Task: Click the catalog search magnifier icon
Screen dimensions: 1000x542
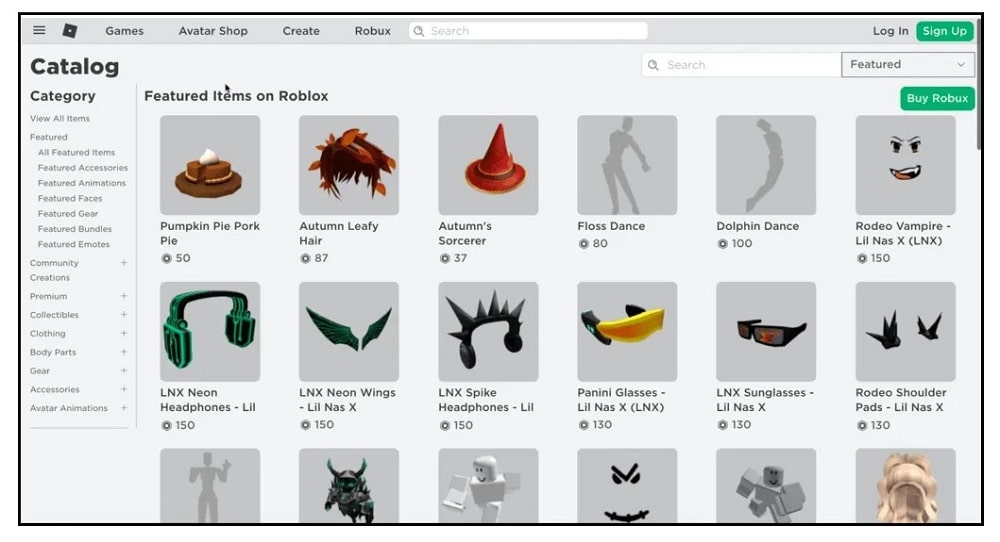Action: pos(653,64)
